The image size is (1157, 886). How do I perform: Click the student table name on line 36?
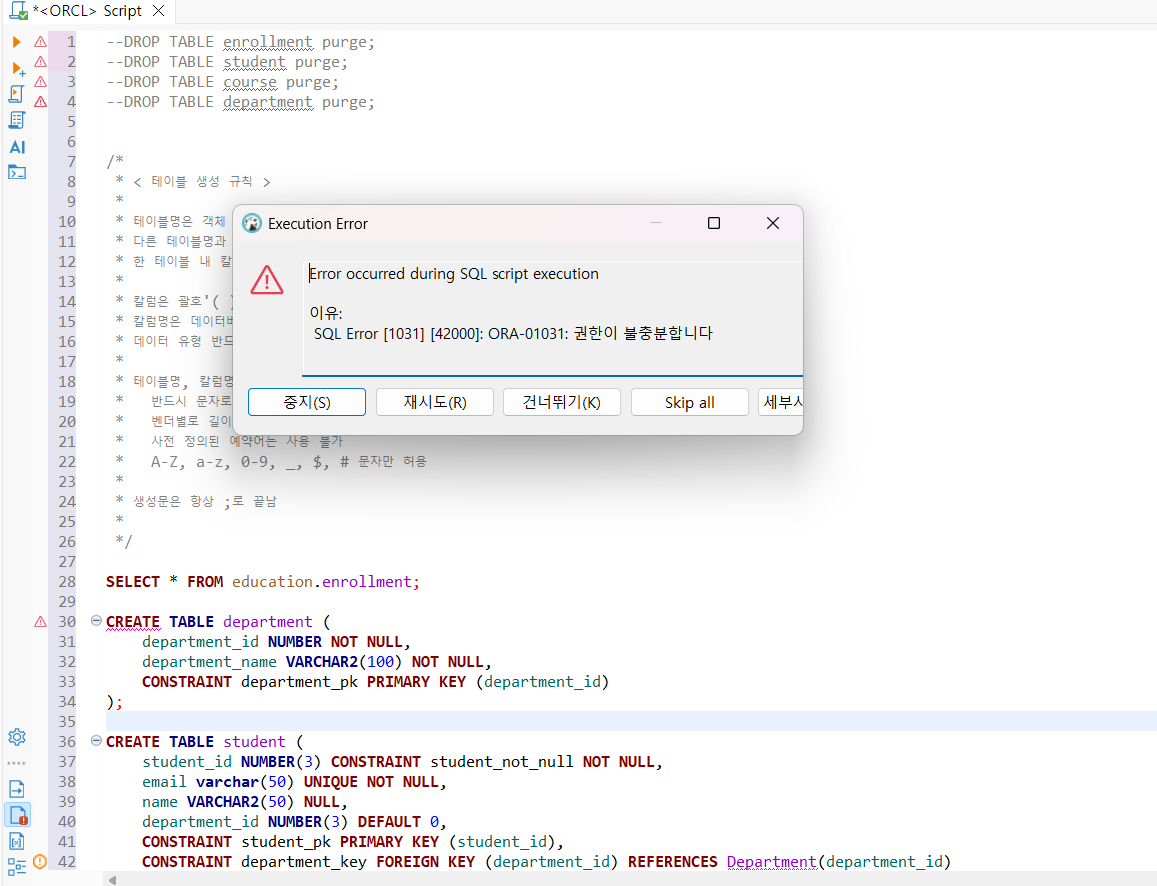pos(255,741)
